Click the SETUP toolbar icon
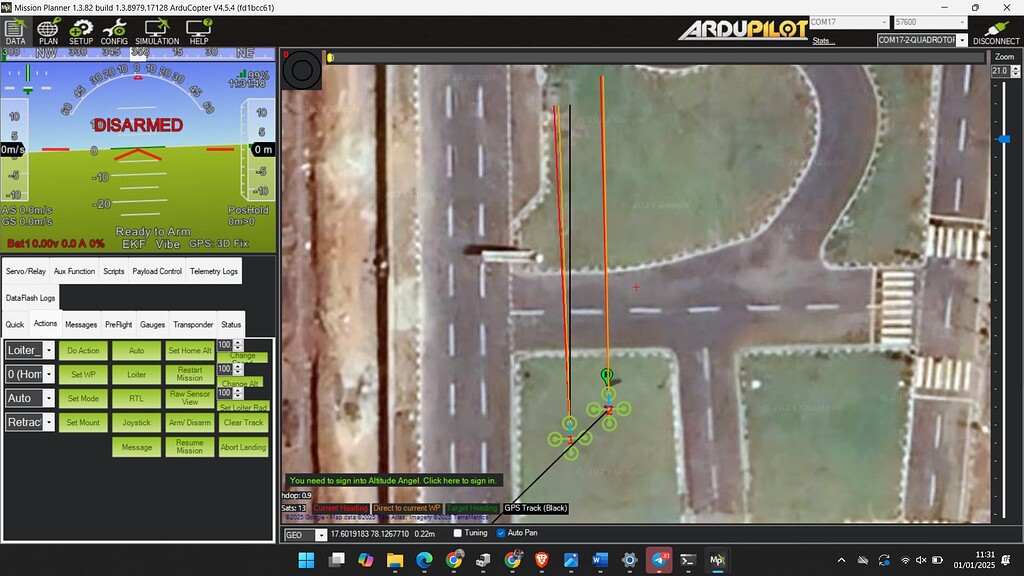1024x576 pixels. point(81,31)
